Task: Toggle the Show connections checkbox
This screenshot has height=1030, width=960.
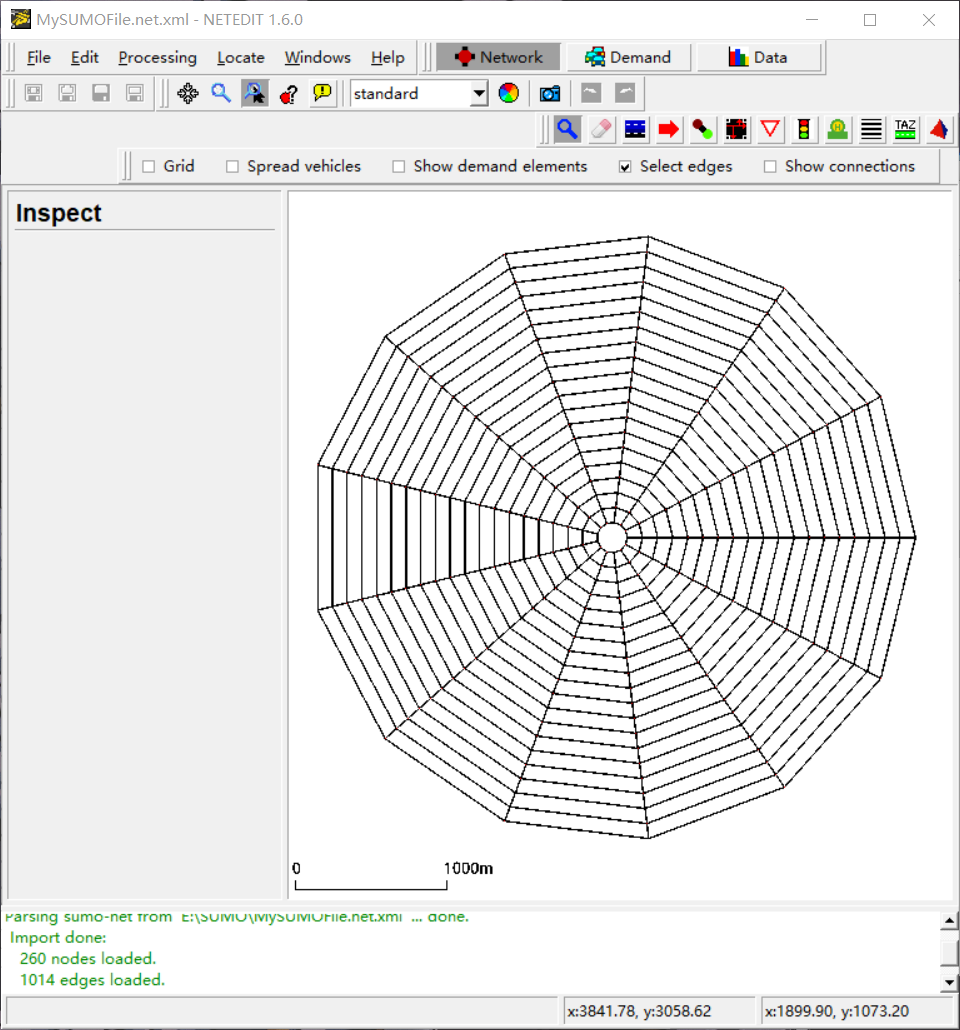Action: [x=770, y=166]
